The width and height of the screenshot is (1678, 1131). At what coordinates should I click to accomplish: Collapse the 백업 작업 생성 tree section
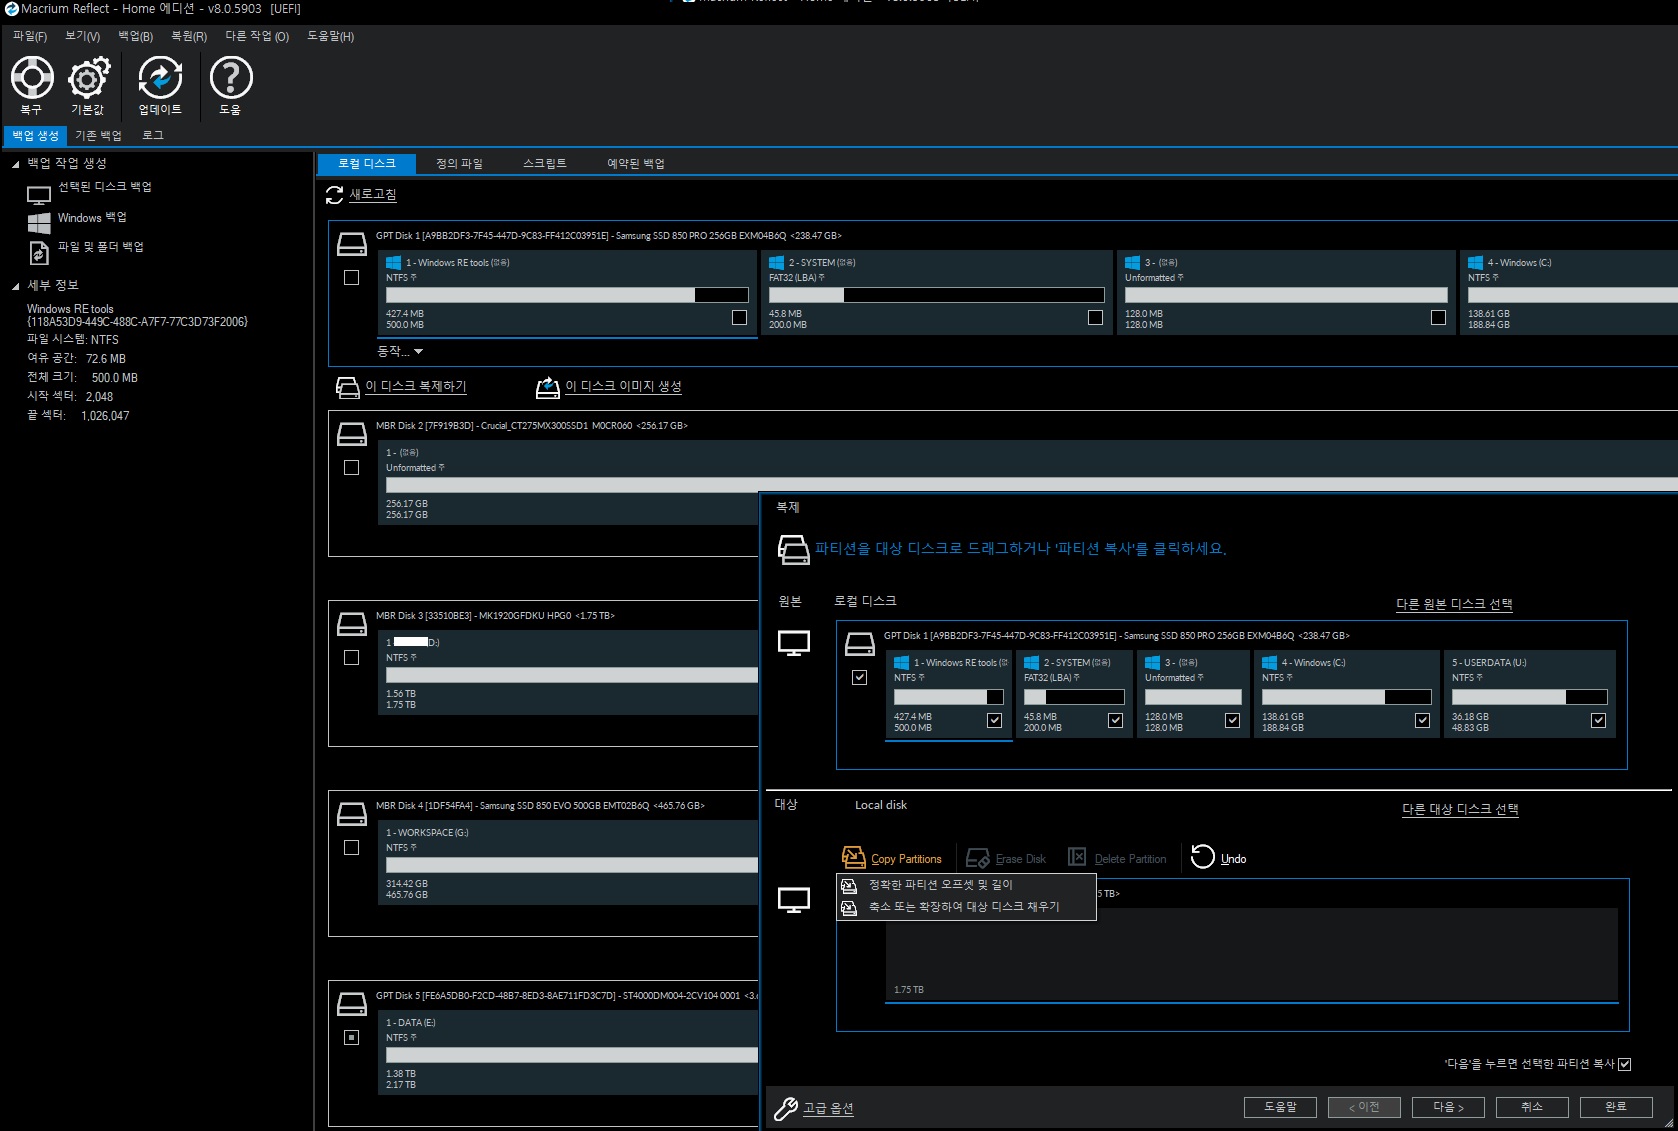click(16, 164)
